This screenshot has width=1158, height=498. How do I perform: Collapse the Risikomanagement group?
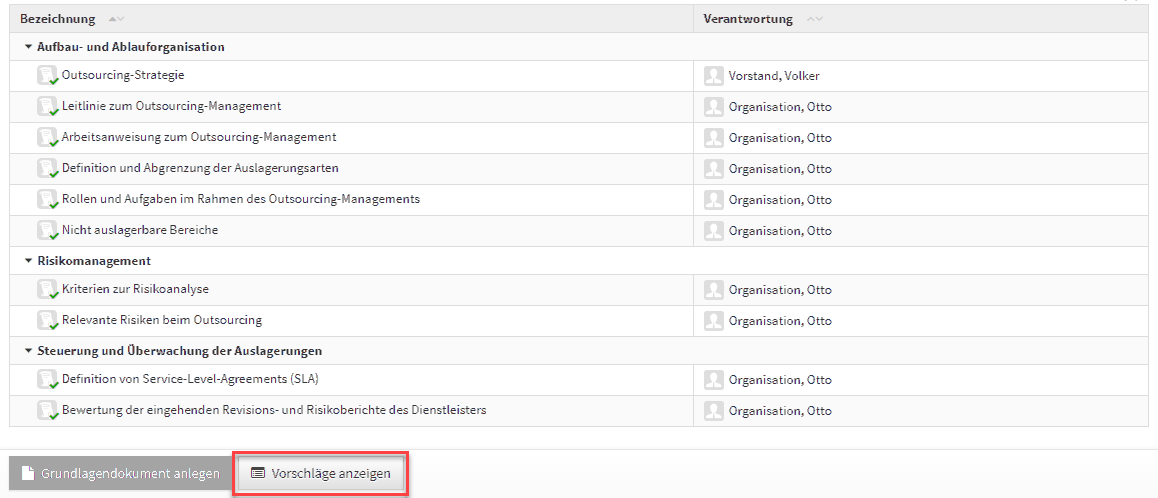tap(28, 261)
